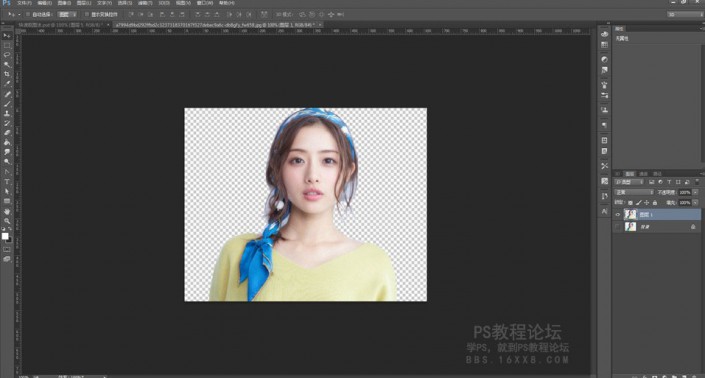
Task: Switch to the Channels tab
Action: pos(643,174)
